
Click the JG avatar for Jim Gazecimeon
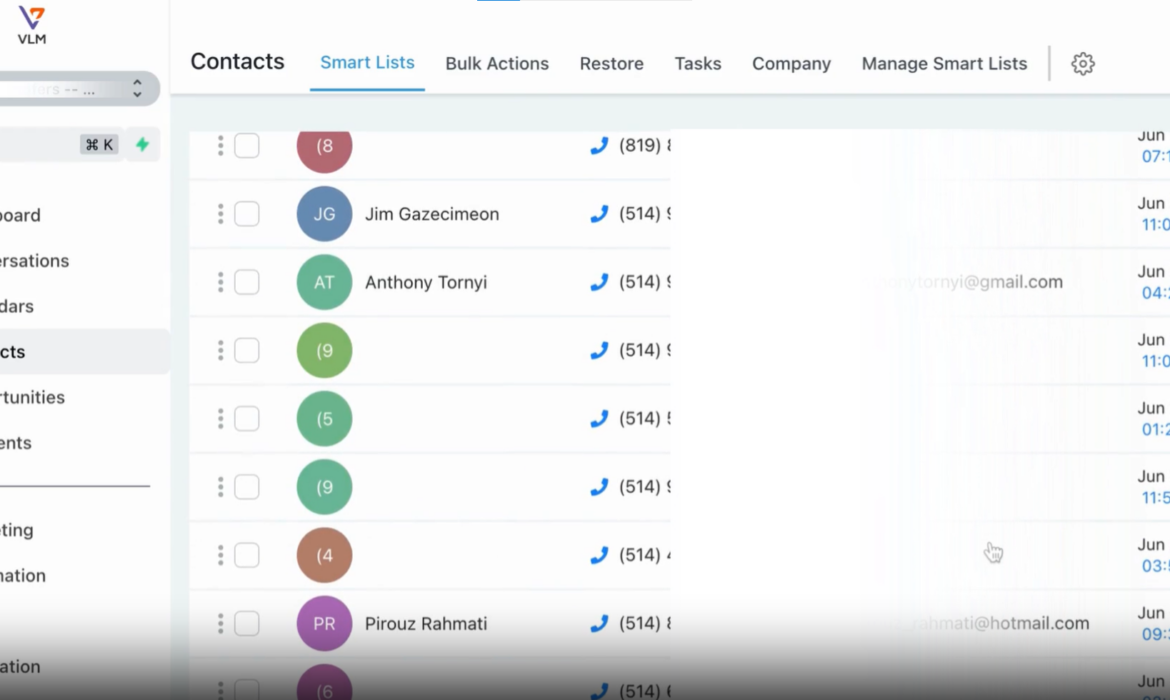tap(324, 214)
